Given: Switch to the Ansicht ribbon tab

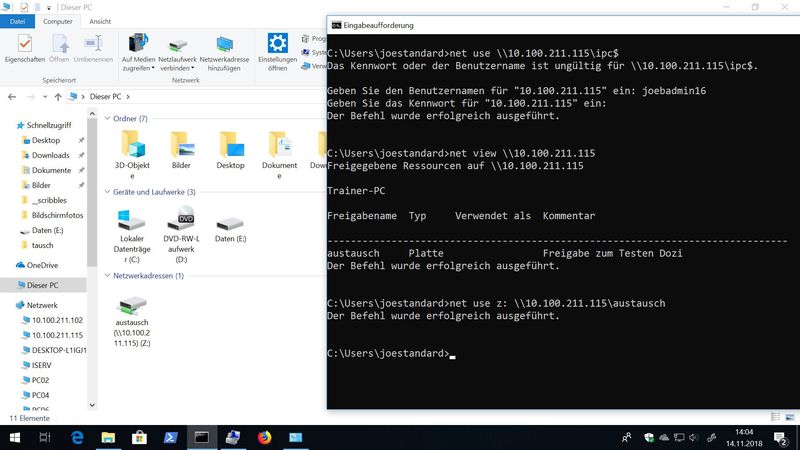Looking at the screenshot, I should tap(100, 21).
